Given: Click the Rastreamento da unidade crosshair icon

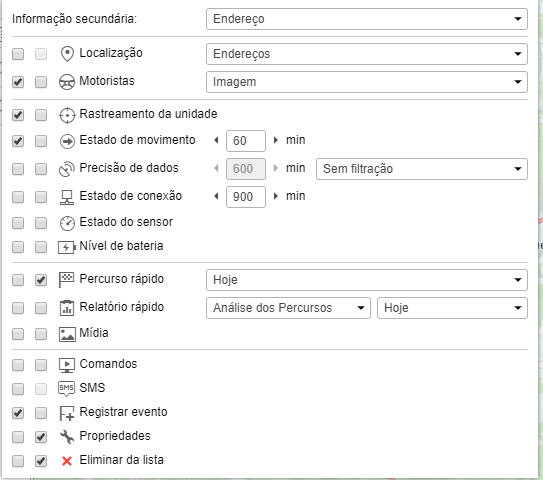Looking at the screenshot, I should [67, 115].
